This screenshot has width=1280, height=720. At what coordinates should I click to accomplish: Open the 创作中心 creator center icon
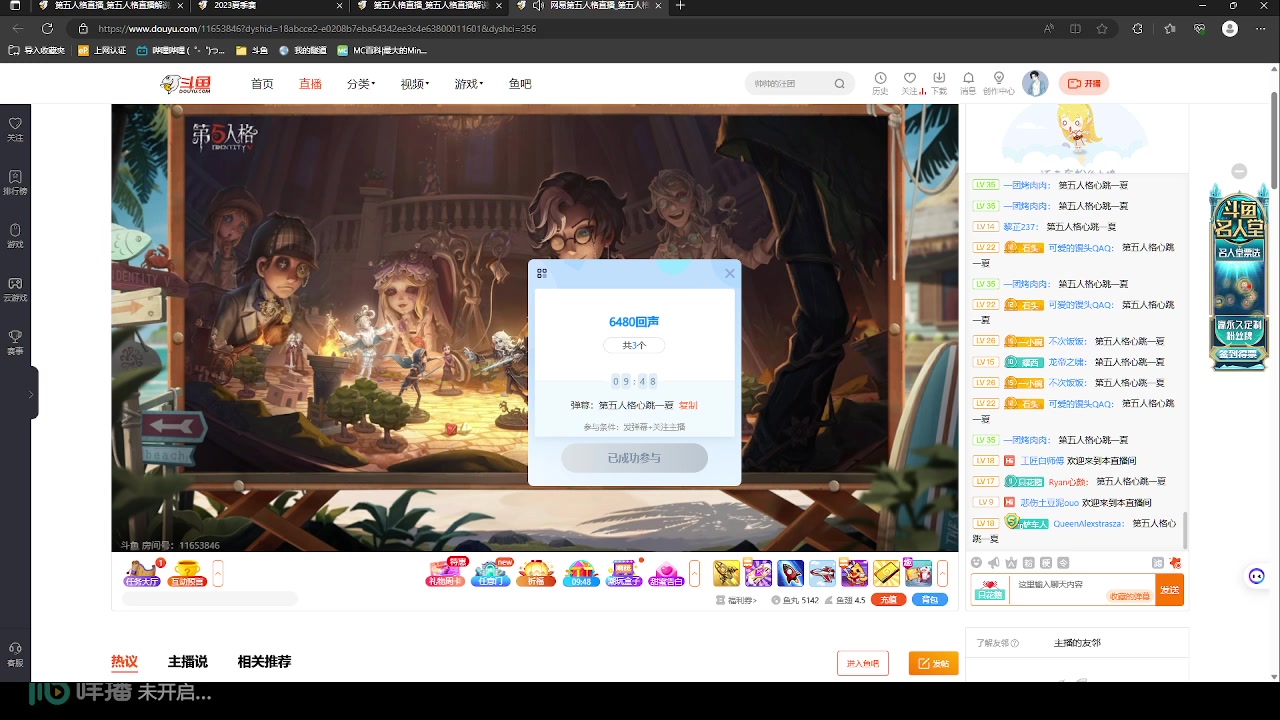998,83
